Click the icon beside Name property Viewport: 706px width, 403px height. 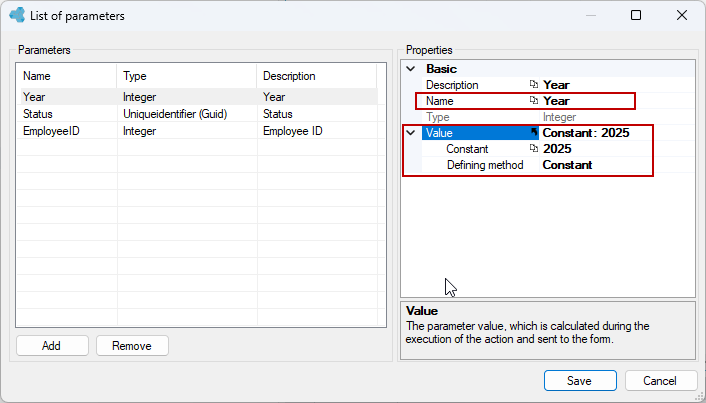pos(534,100)
